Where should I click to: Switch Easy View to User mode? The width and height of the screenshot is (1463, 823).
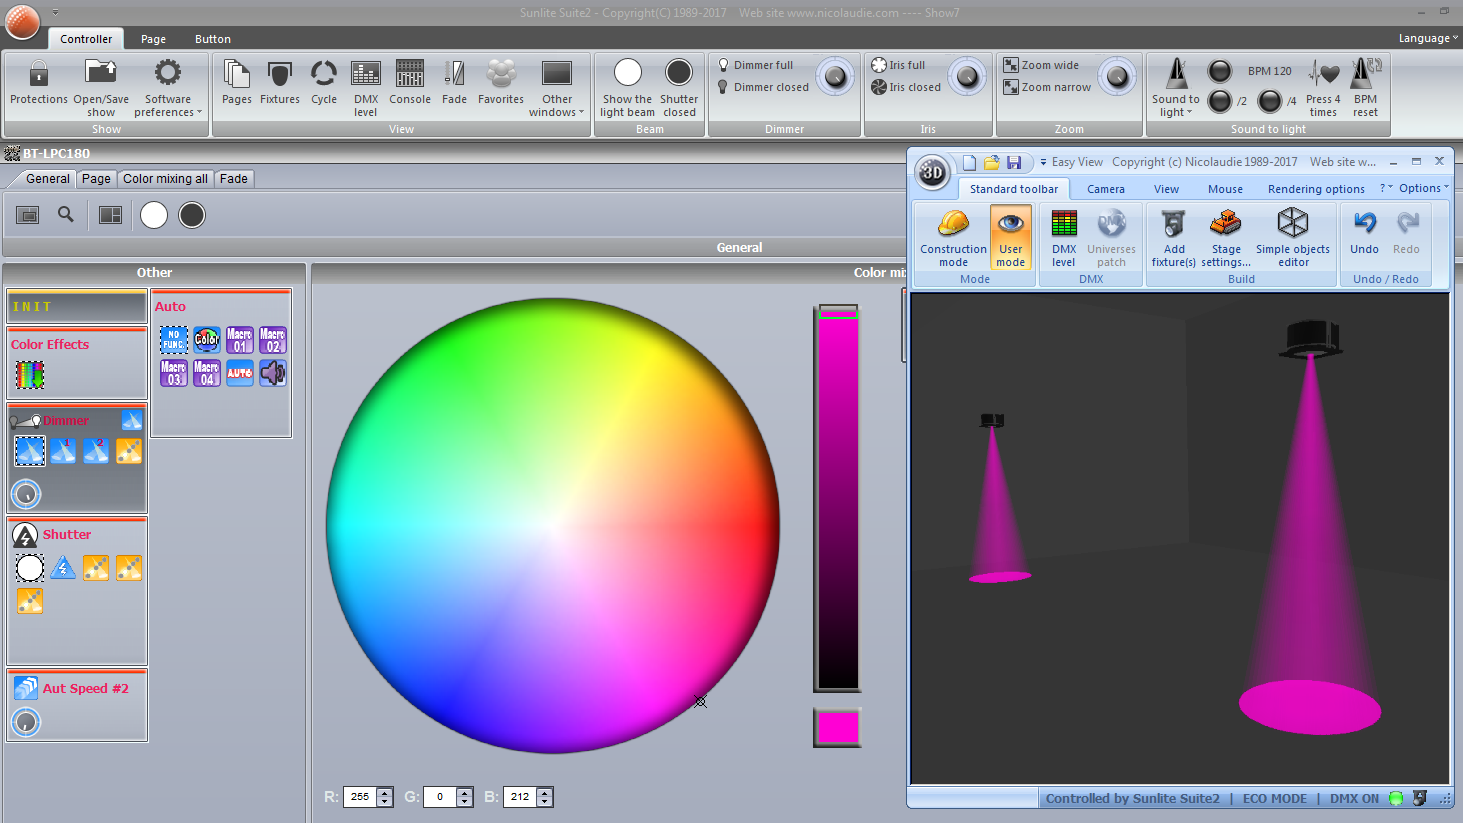(1011, 237)
